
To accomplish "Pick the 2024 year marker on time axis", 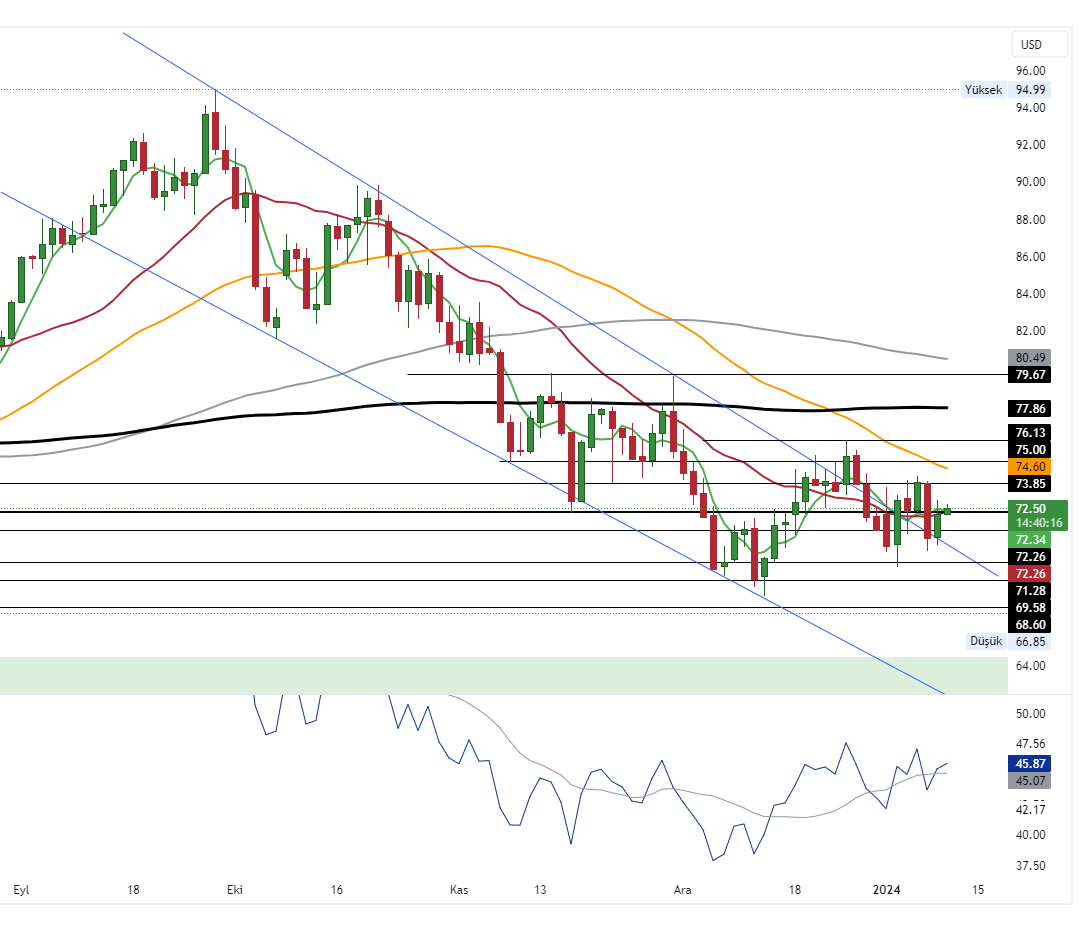I will click(x=888, y=889).
